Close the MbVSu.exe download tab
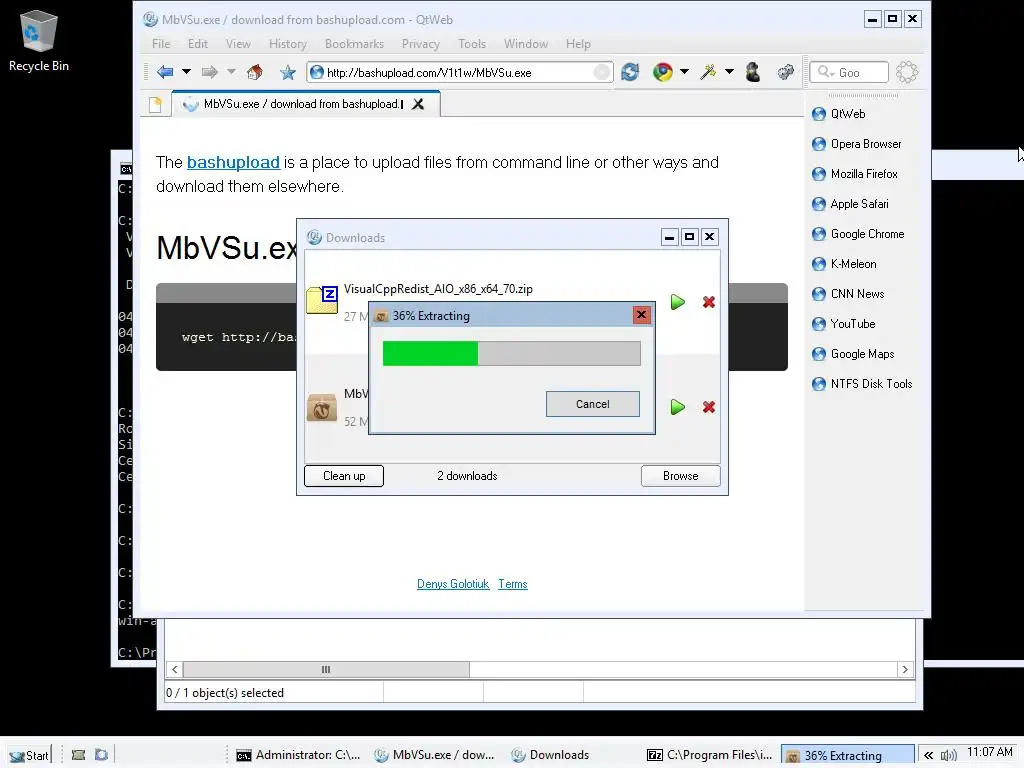The width and height of the screenshot is (1024, 768). click(x=418, y=104)
